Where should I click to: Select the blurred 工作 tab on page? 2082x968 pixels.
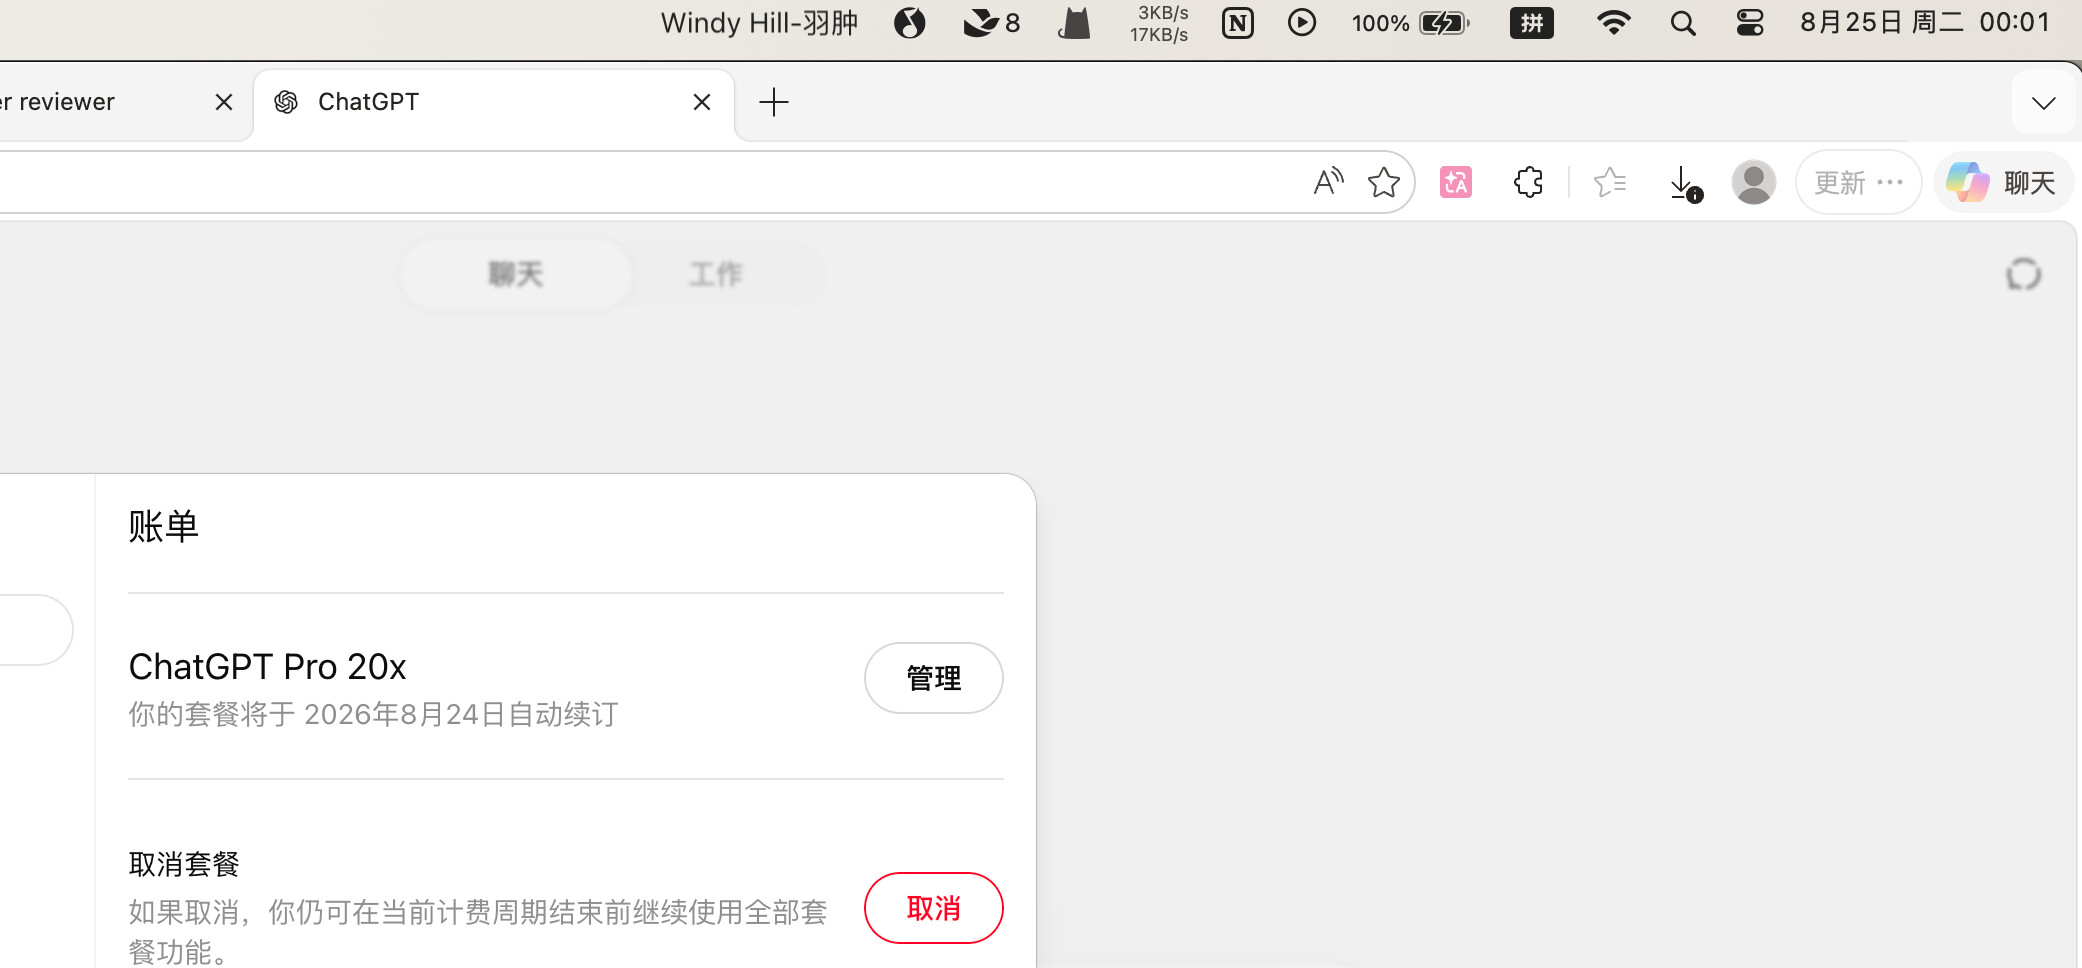pos(716,274)
